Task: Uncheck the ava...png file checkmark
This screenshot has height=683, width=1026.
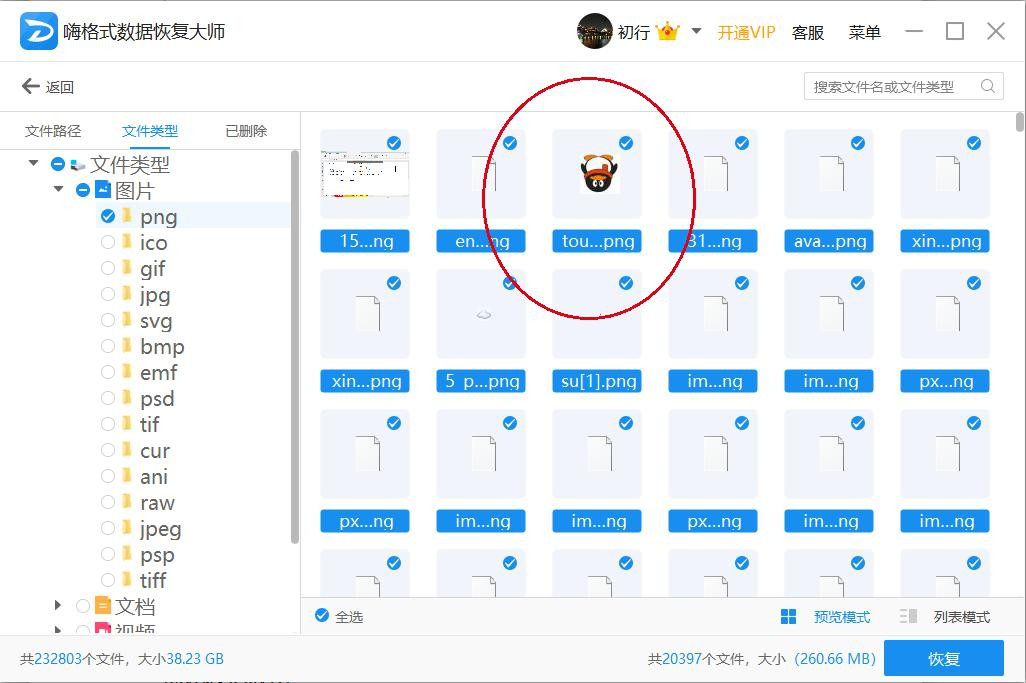Action: (858, 143)
